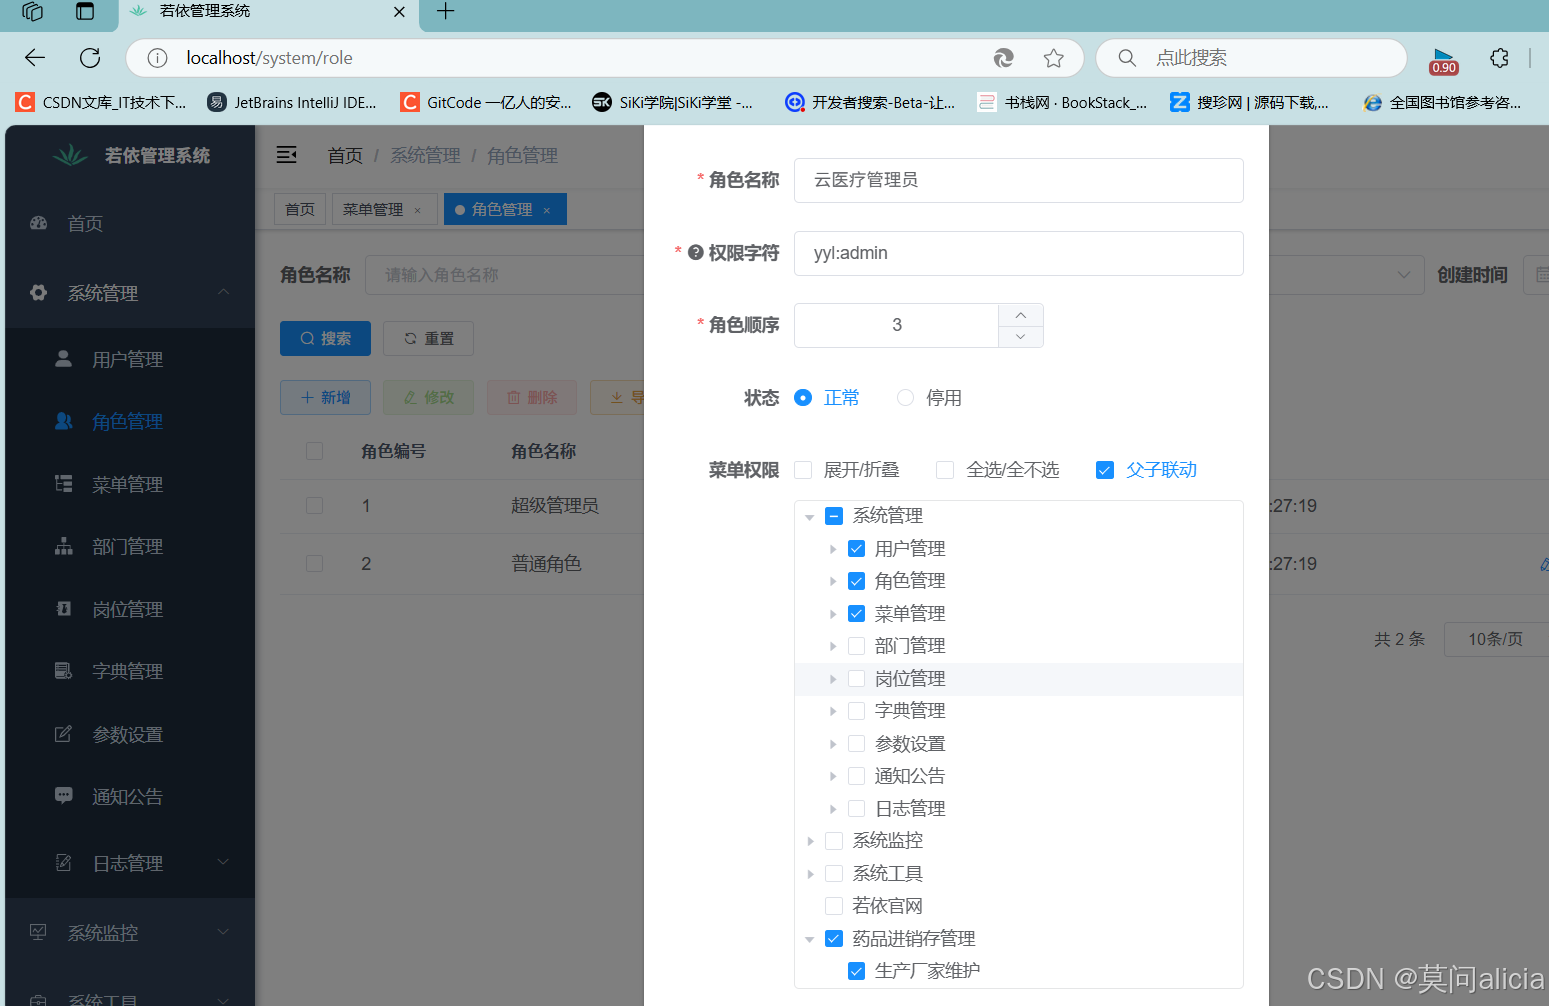1549x1006 pixels.
Task: Close the 若依管理系统 browser tab
Action: 399,12
